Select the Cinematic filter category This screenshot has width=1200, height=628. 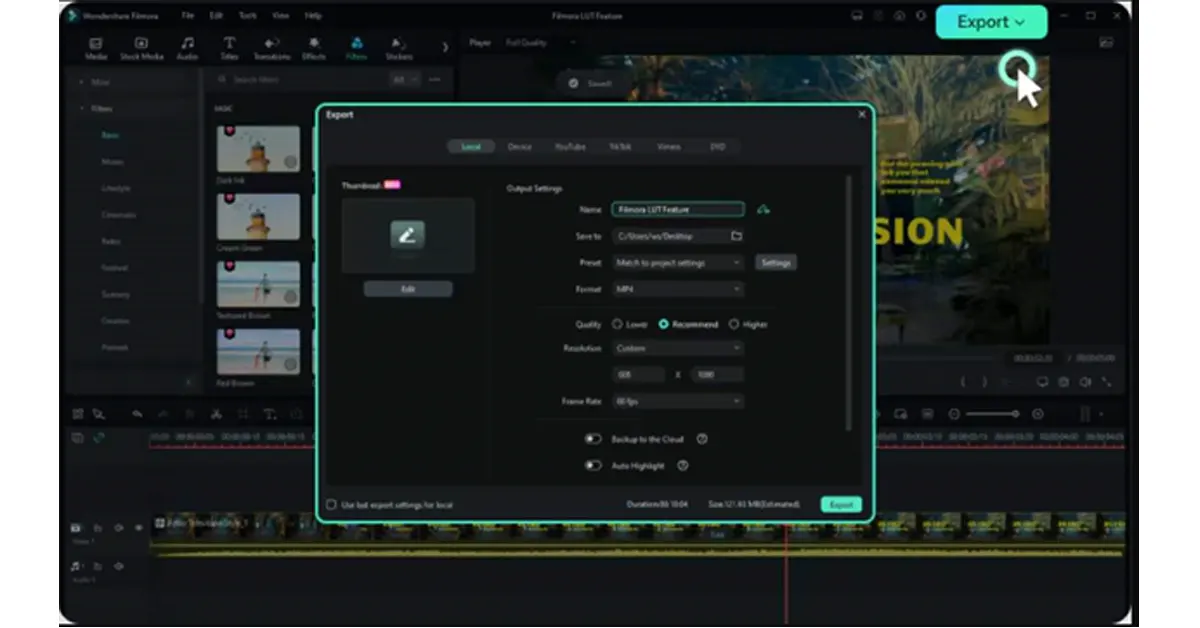tap(118, 215)
